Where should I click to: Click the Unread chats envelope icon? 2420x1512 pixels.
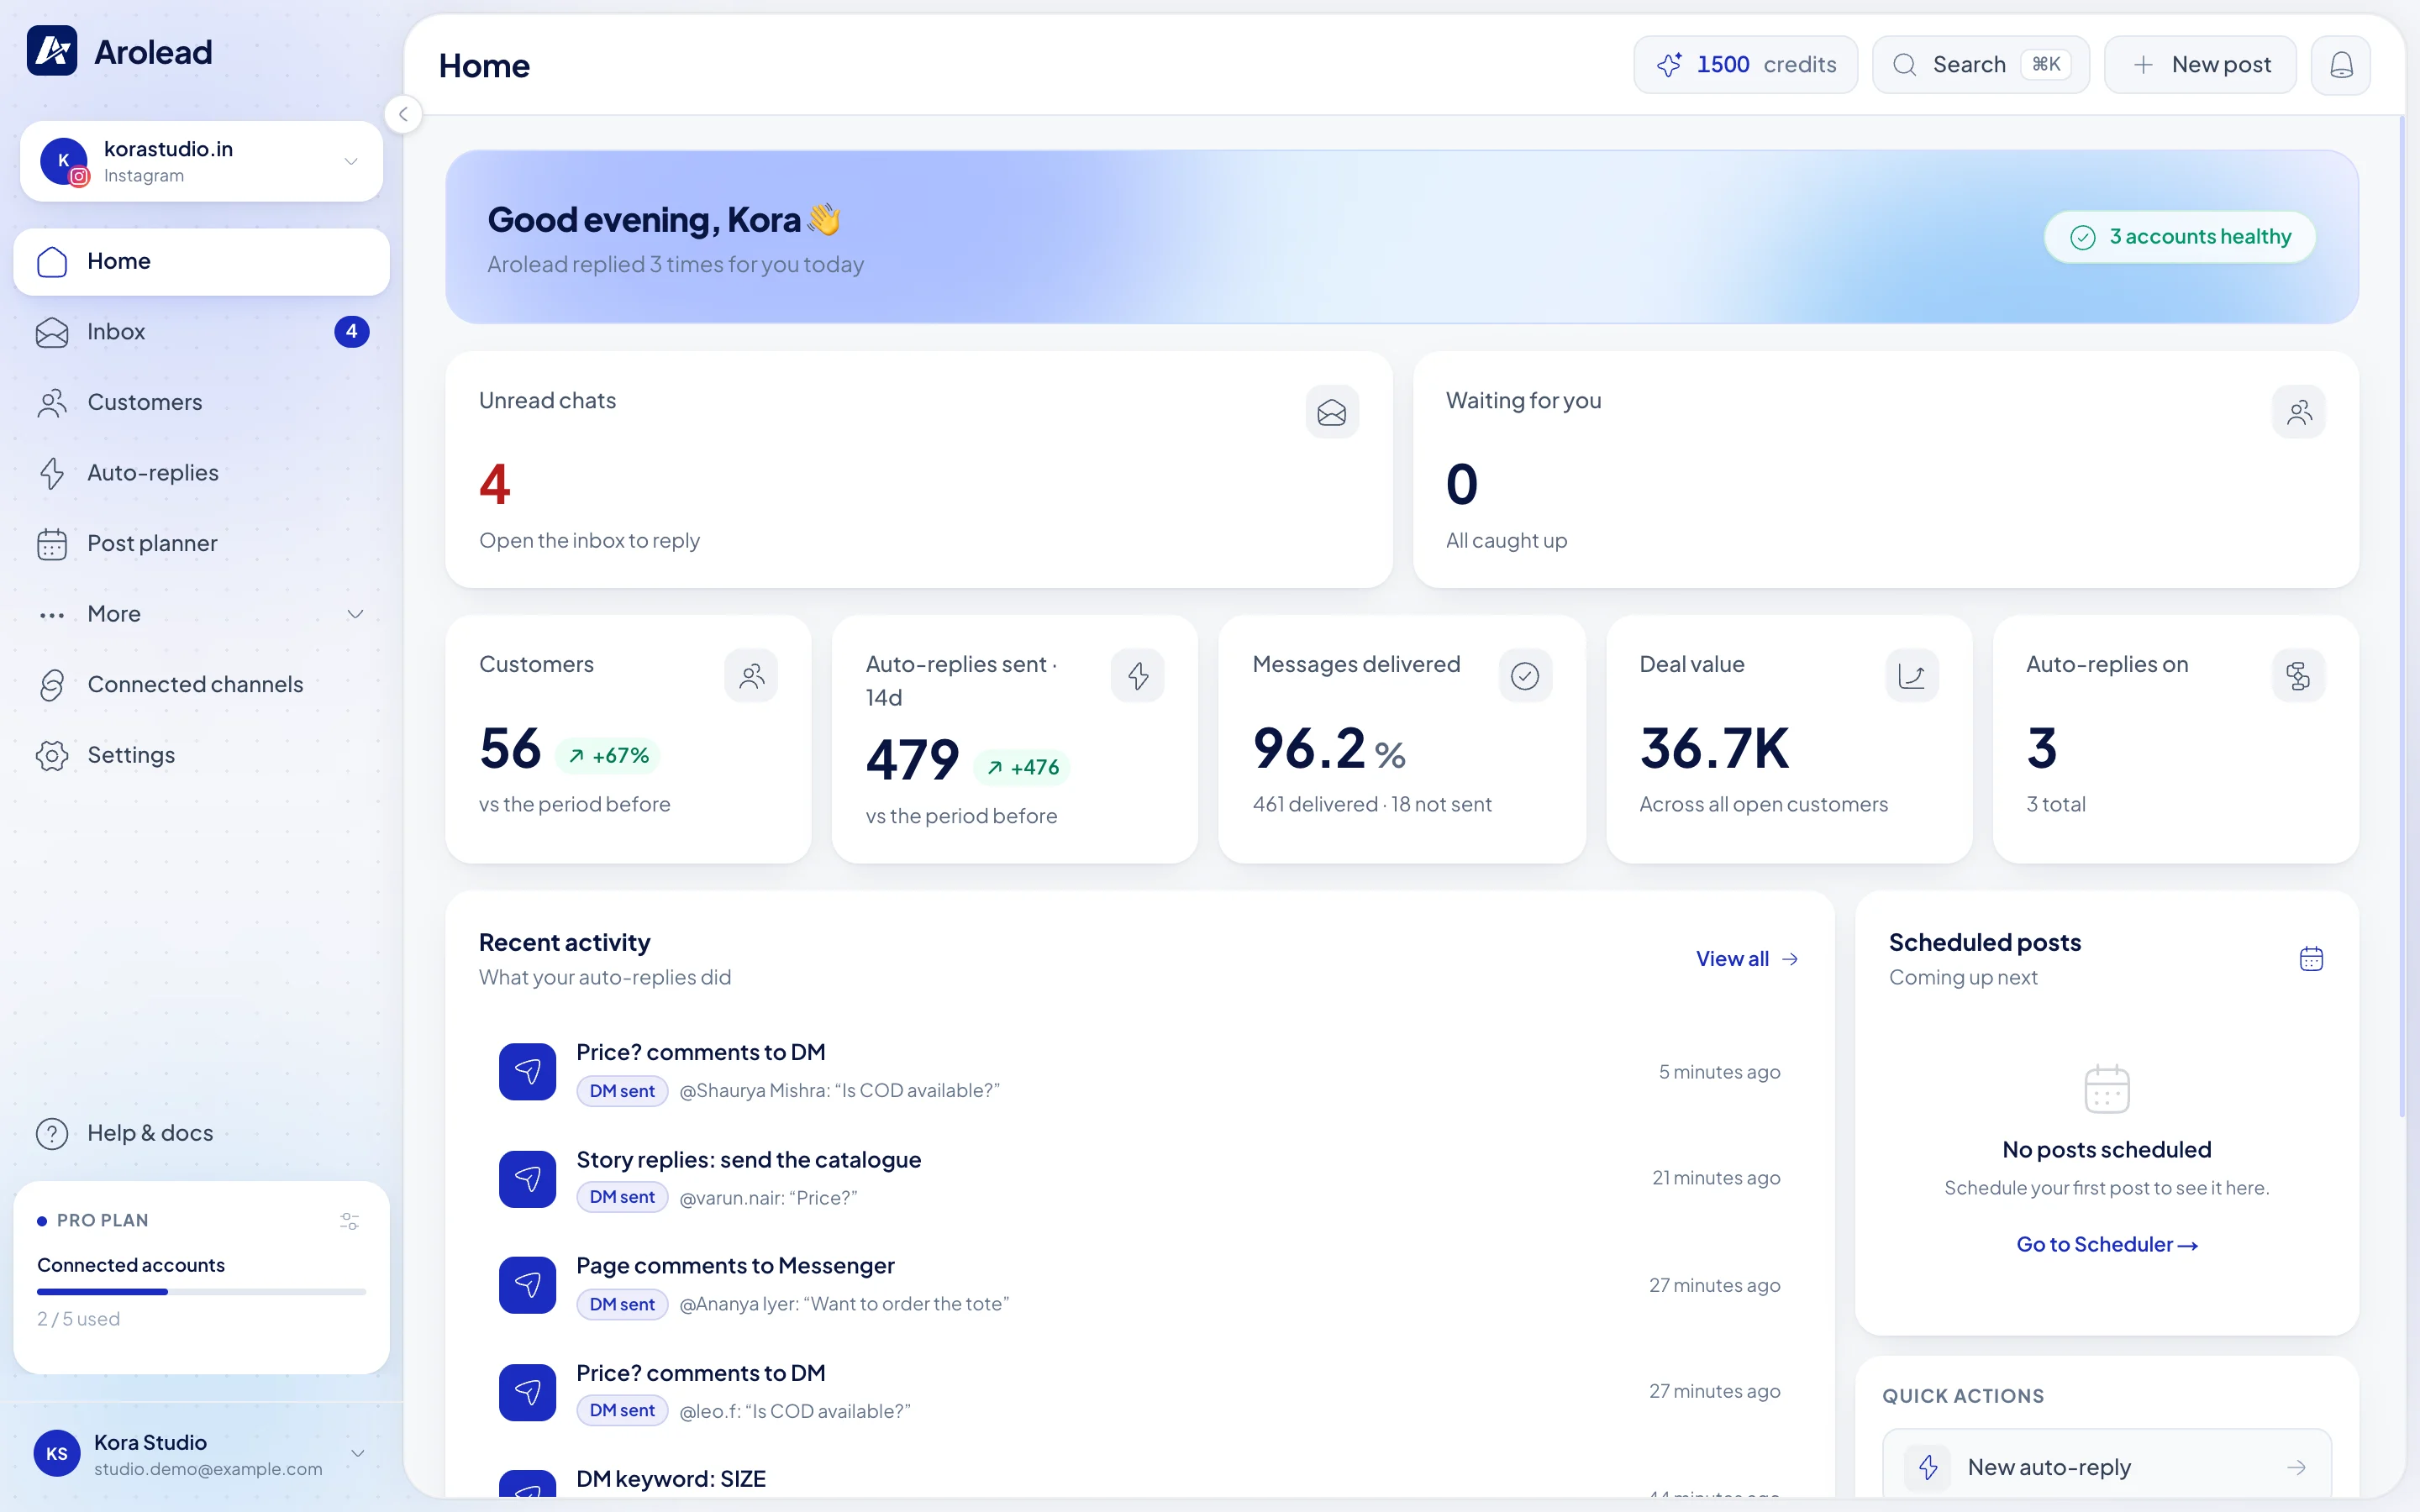pyautogui.click(x=1332, y=412)
